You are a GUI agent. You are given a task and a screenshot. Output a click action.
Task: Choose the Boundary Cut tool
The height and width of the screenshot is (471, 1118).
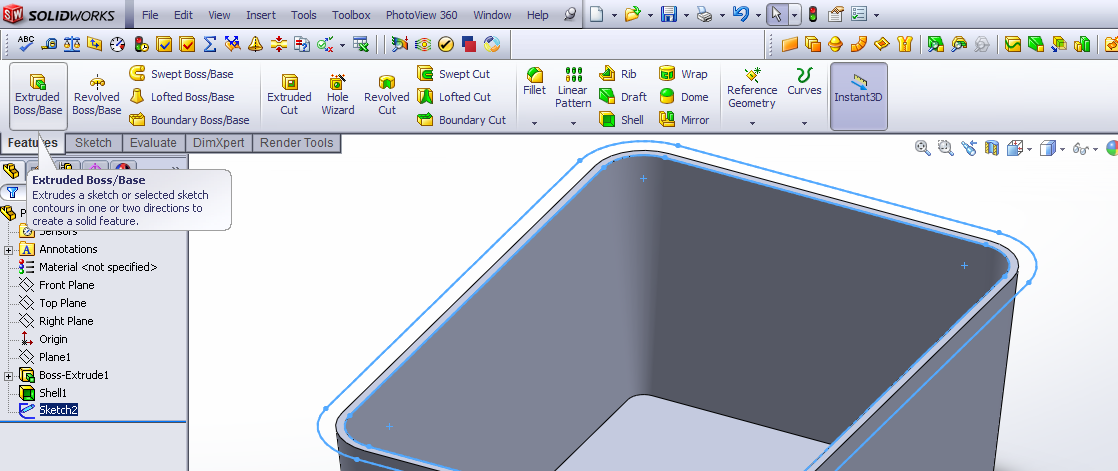pyautogui.click(x=461, y=120)
